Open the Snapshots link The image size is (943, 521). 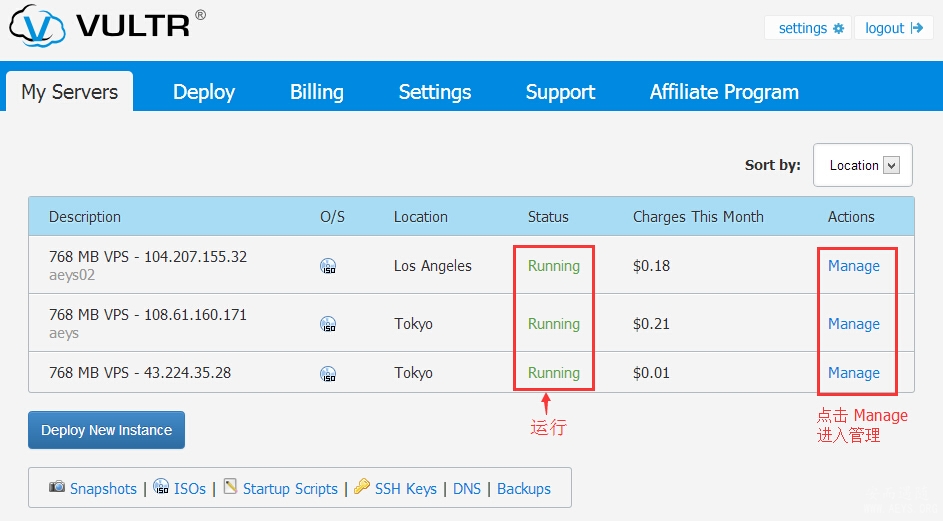point(103,489)
